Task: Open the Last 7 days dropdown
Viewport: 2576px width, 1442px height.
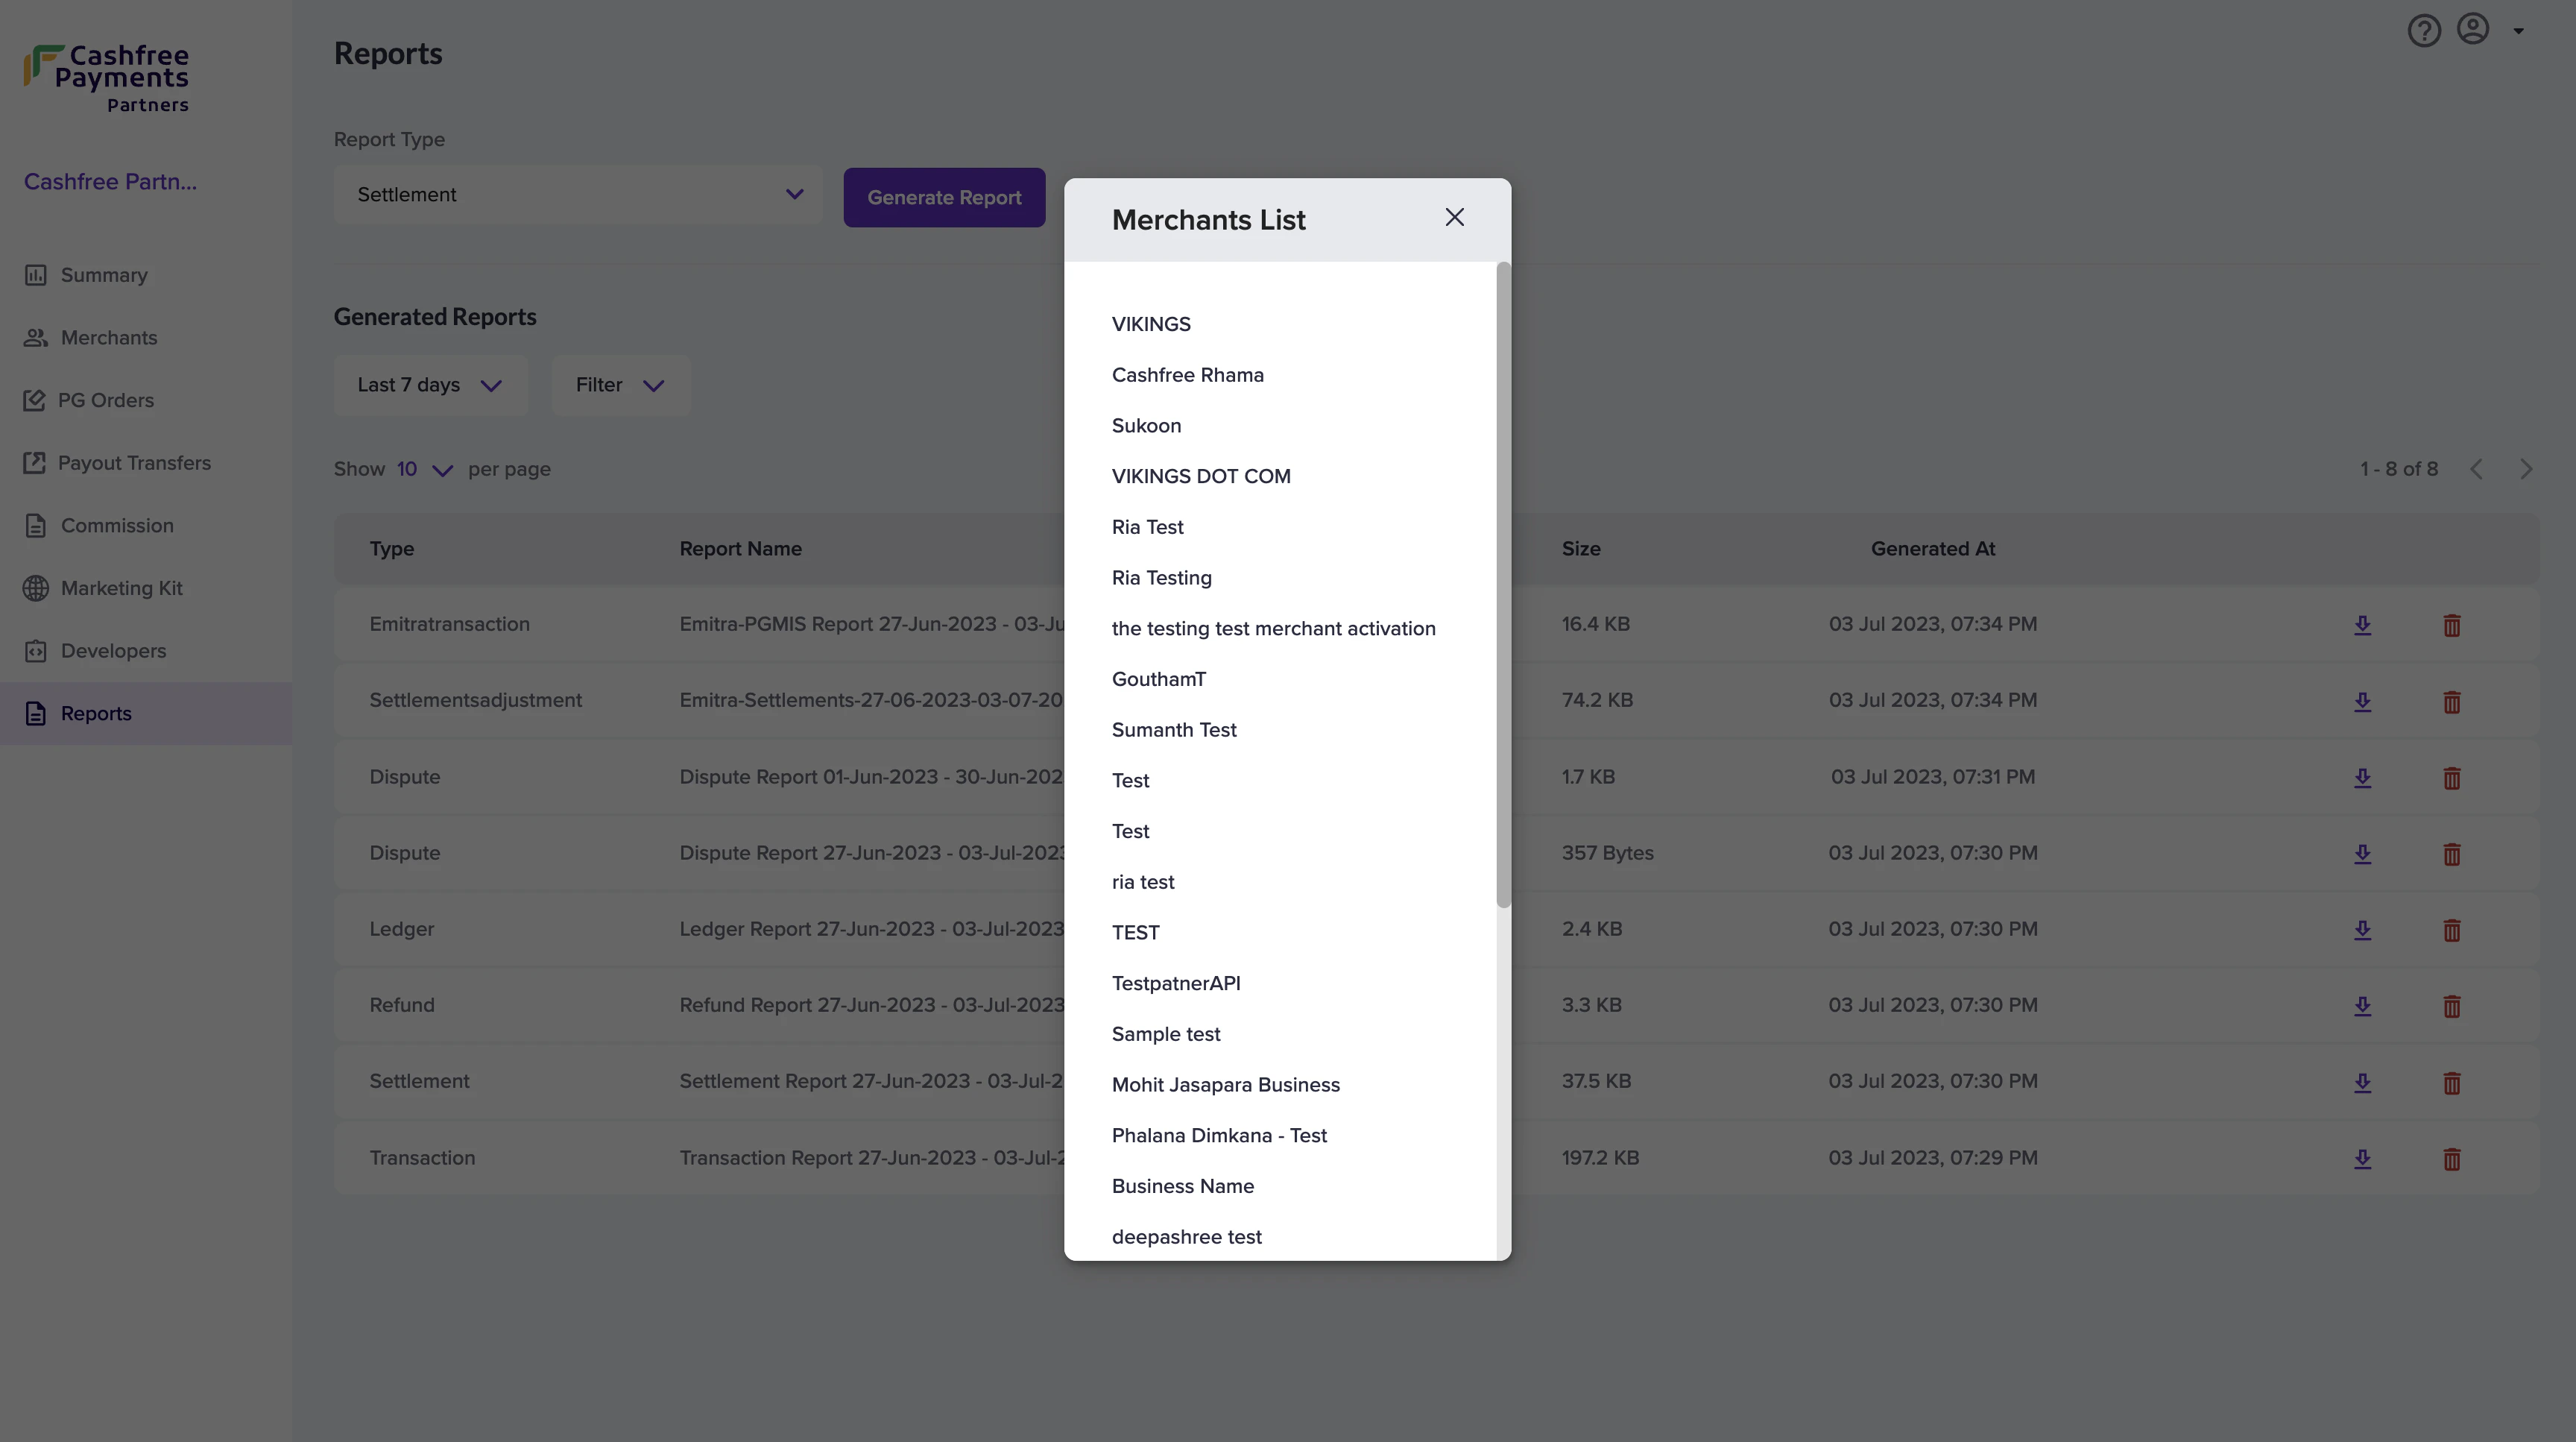Action: [x=430, y=386]
